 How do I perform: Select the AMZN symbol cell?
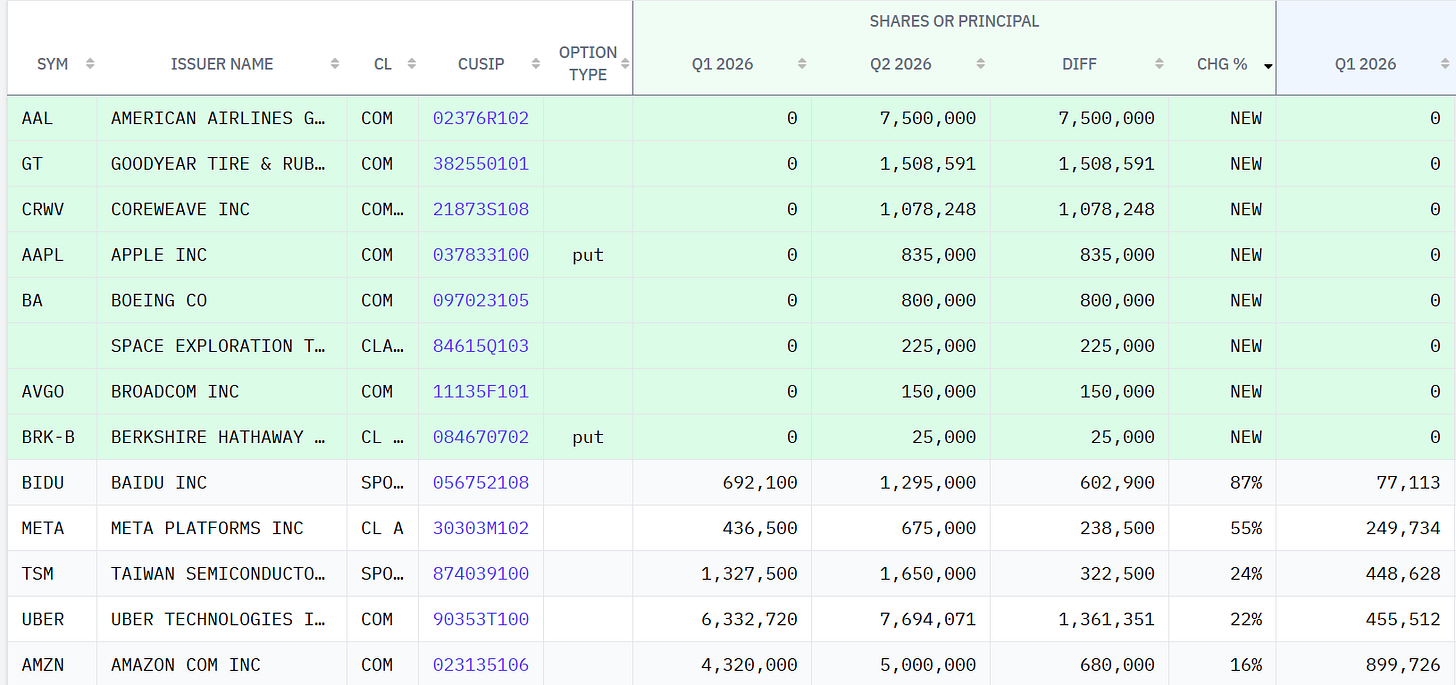pos(52,665)
